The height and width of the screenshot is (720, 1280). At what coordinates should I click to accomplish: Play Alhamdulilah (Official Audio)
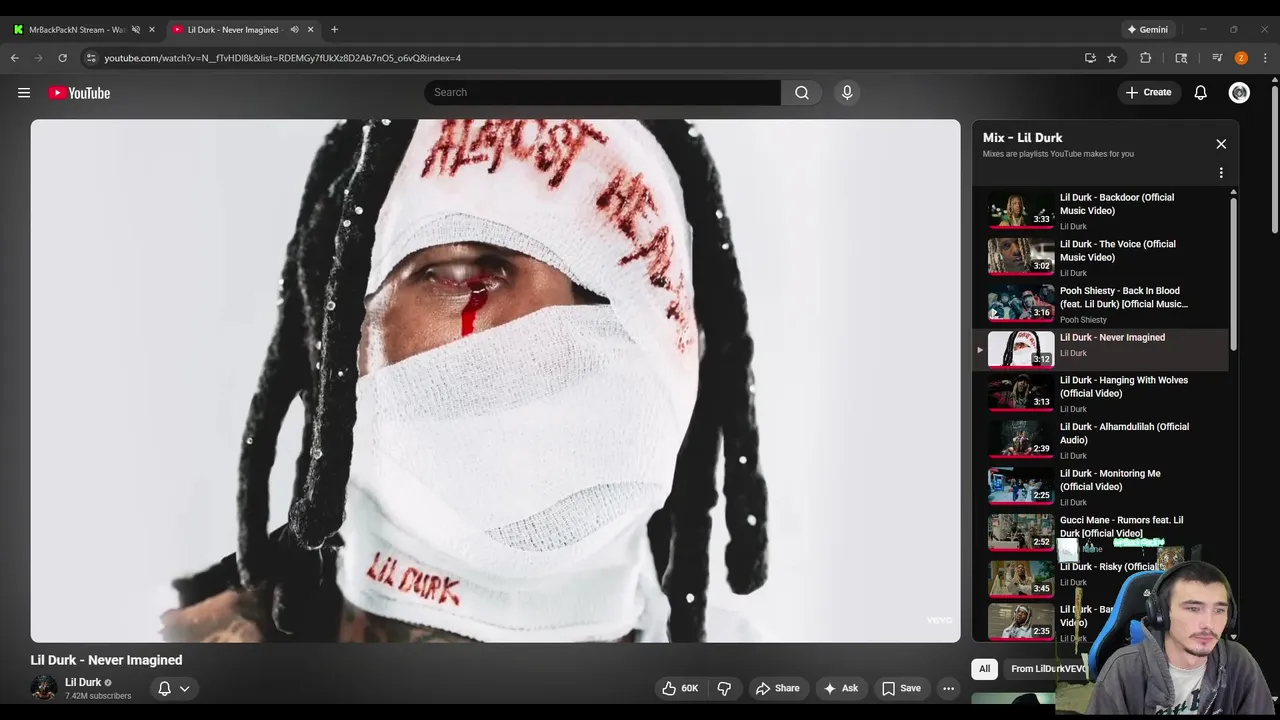[x=1124, y=433]
